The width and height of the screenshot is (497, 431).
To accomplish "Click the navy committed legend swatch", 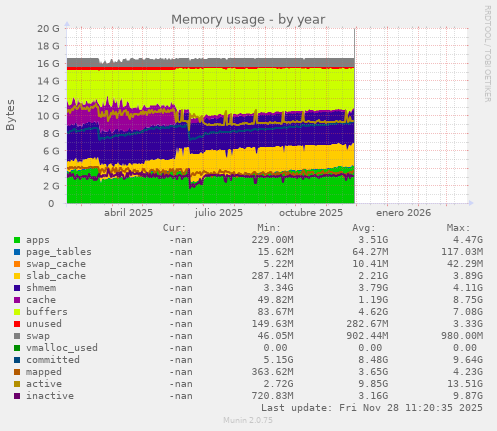I will [x=17, y=360].
